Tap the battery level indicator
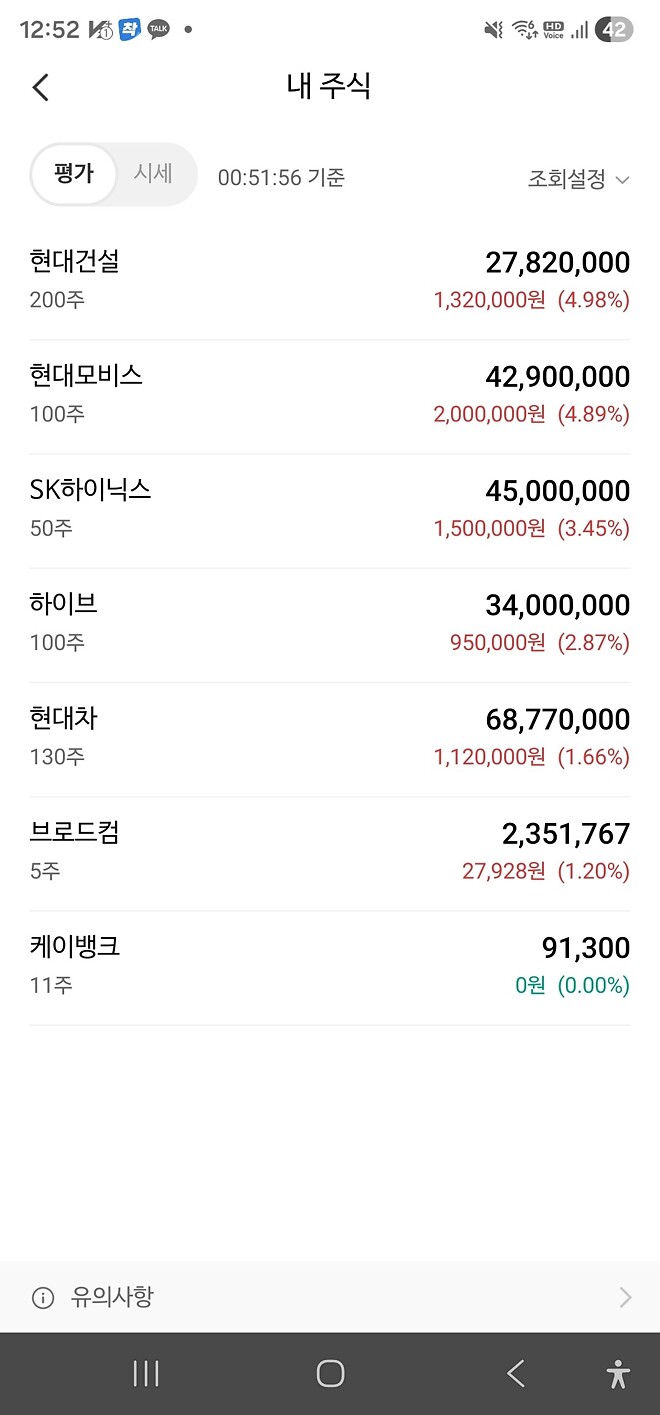The height and width of the screenshot is (1415, 660). point(613,29)
